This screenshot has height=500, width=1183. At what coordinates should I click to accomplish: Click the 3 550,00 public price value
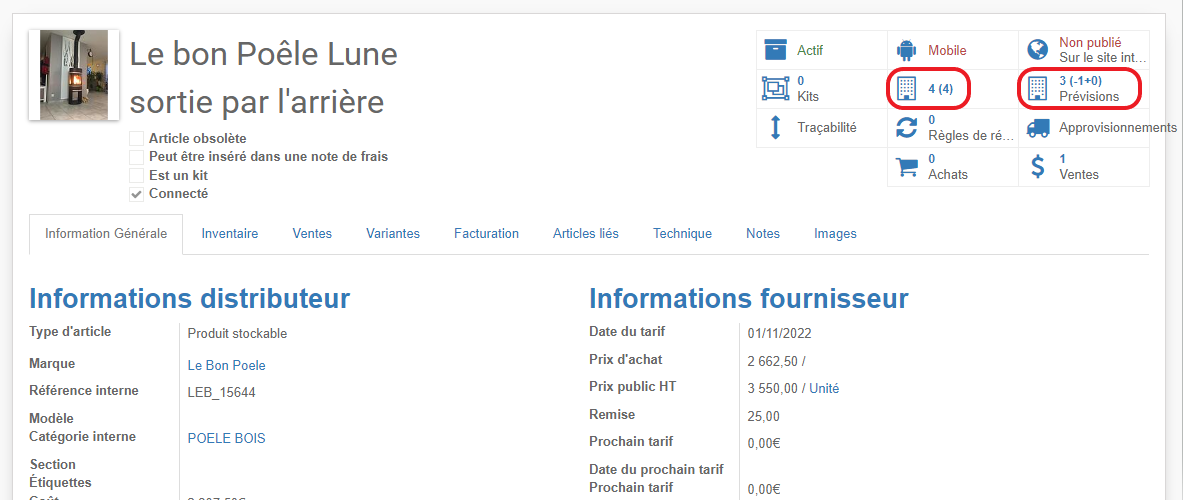pos(773,388)
